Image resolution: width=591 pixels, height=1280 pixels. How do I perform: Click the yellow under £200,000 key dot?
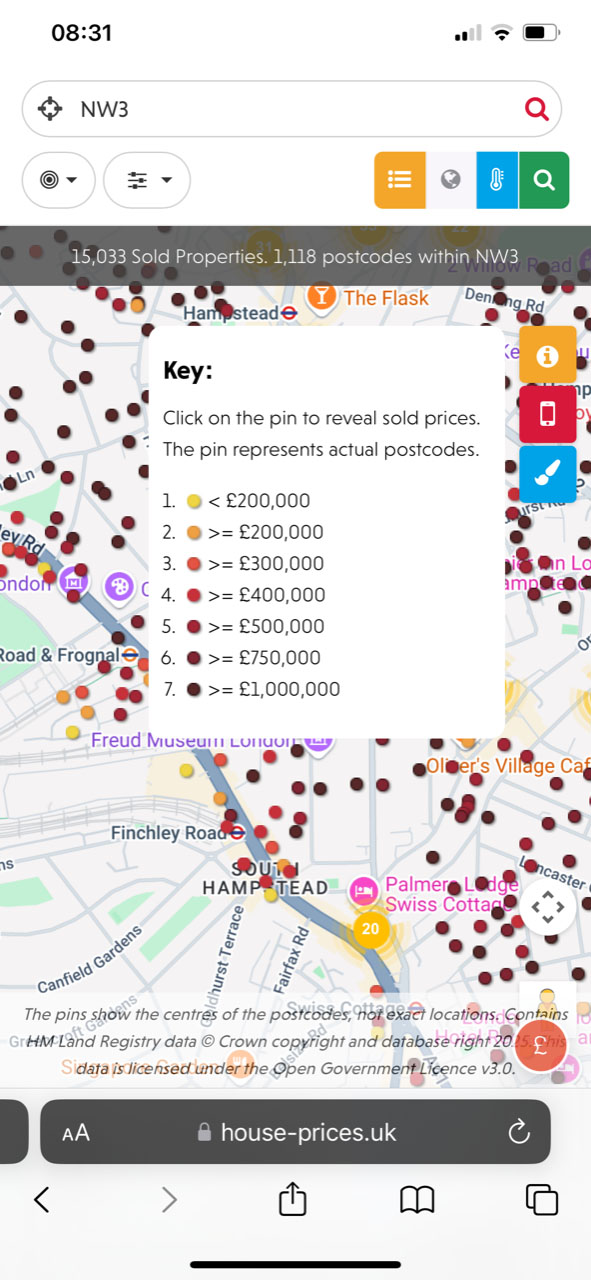[x=194, y=500]
